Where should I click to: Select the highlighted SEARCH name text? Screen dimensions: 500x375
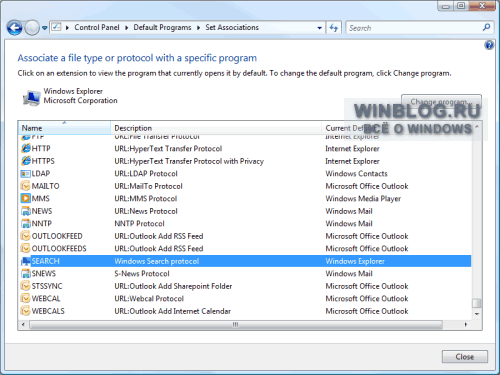(46, 261)
